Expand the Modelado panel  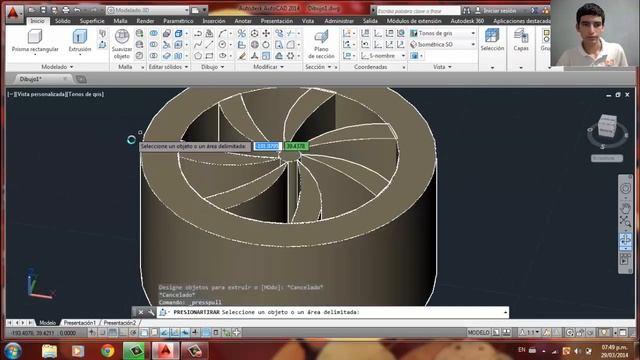coord(57,67)
